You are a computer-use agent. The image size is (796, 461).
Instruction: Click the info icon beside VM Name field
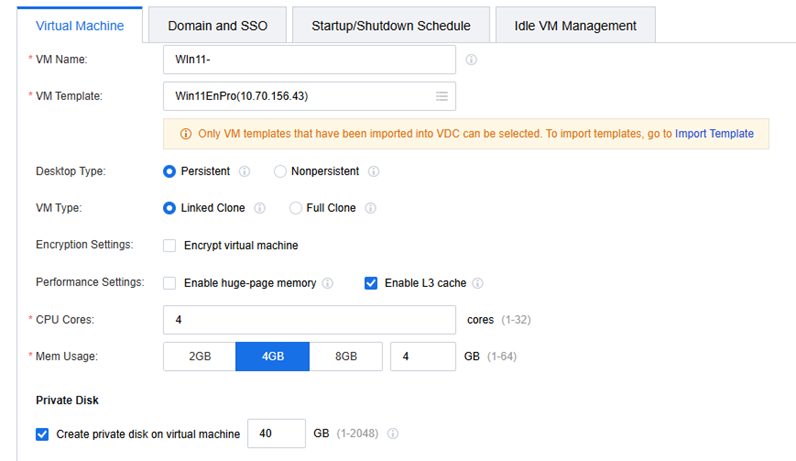(x=472, y=60)
